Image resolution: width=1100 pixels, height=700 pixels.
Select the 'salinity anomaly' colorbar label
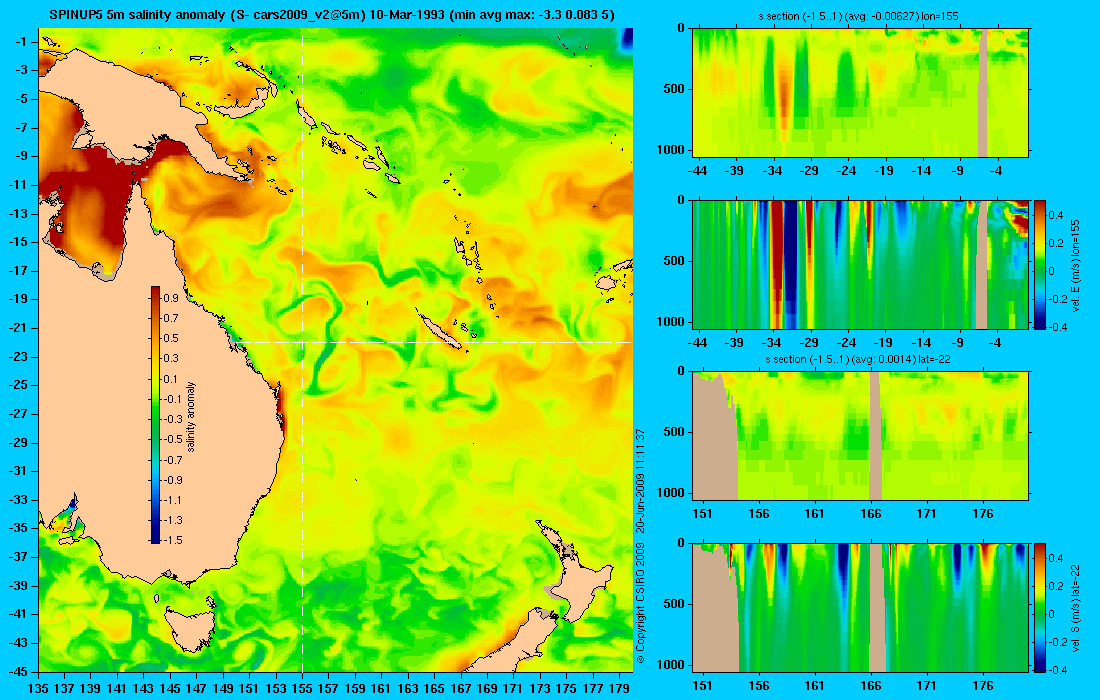(191, 417)
